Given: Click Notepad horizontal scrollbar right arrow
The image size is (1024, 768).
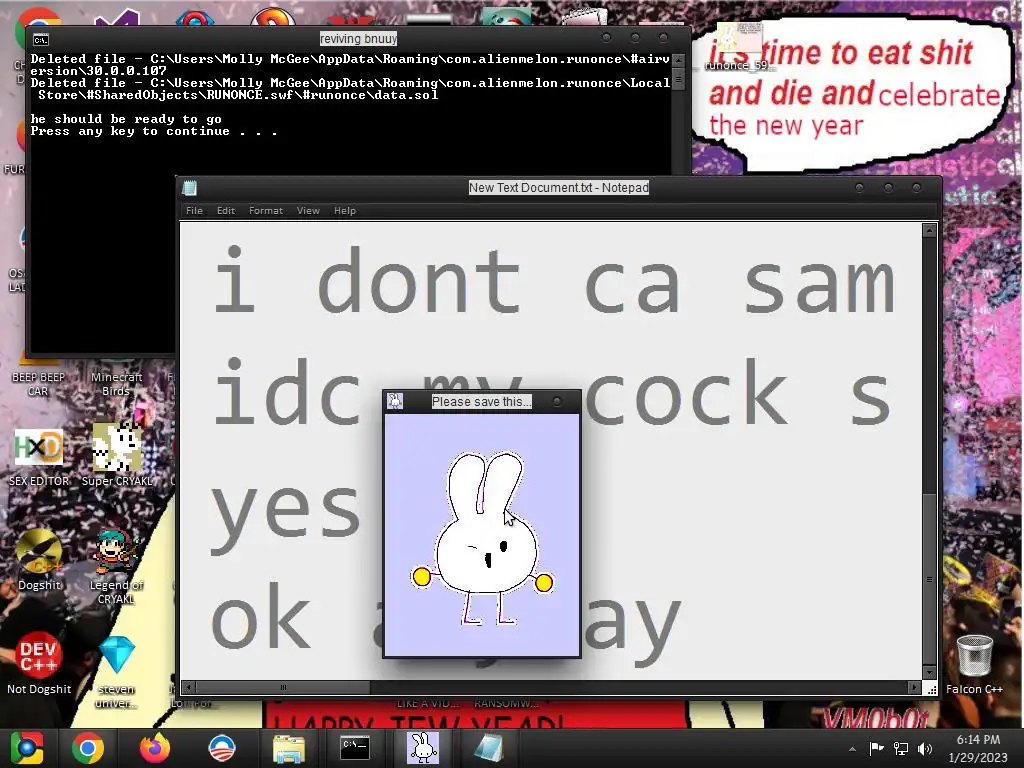Looking at the screenshot, I should click(913, 687).
